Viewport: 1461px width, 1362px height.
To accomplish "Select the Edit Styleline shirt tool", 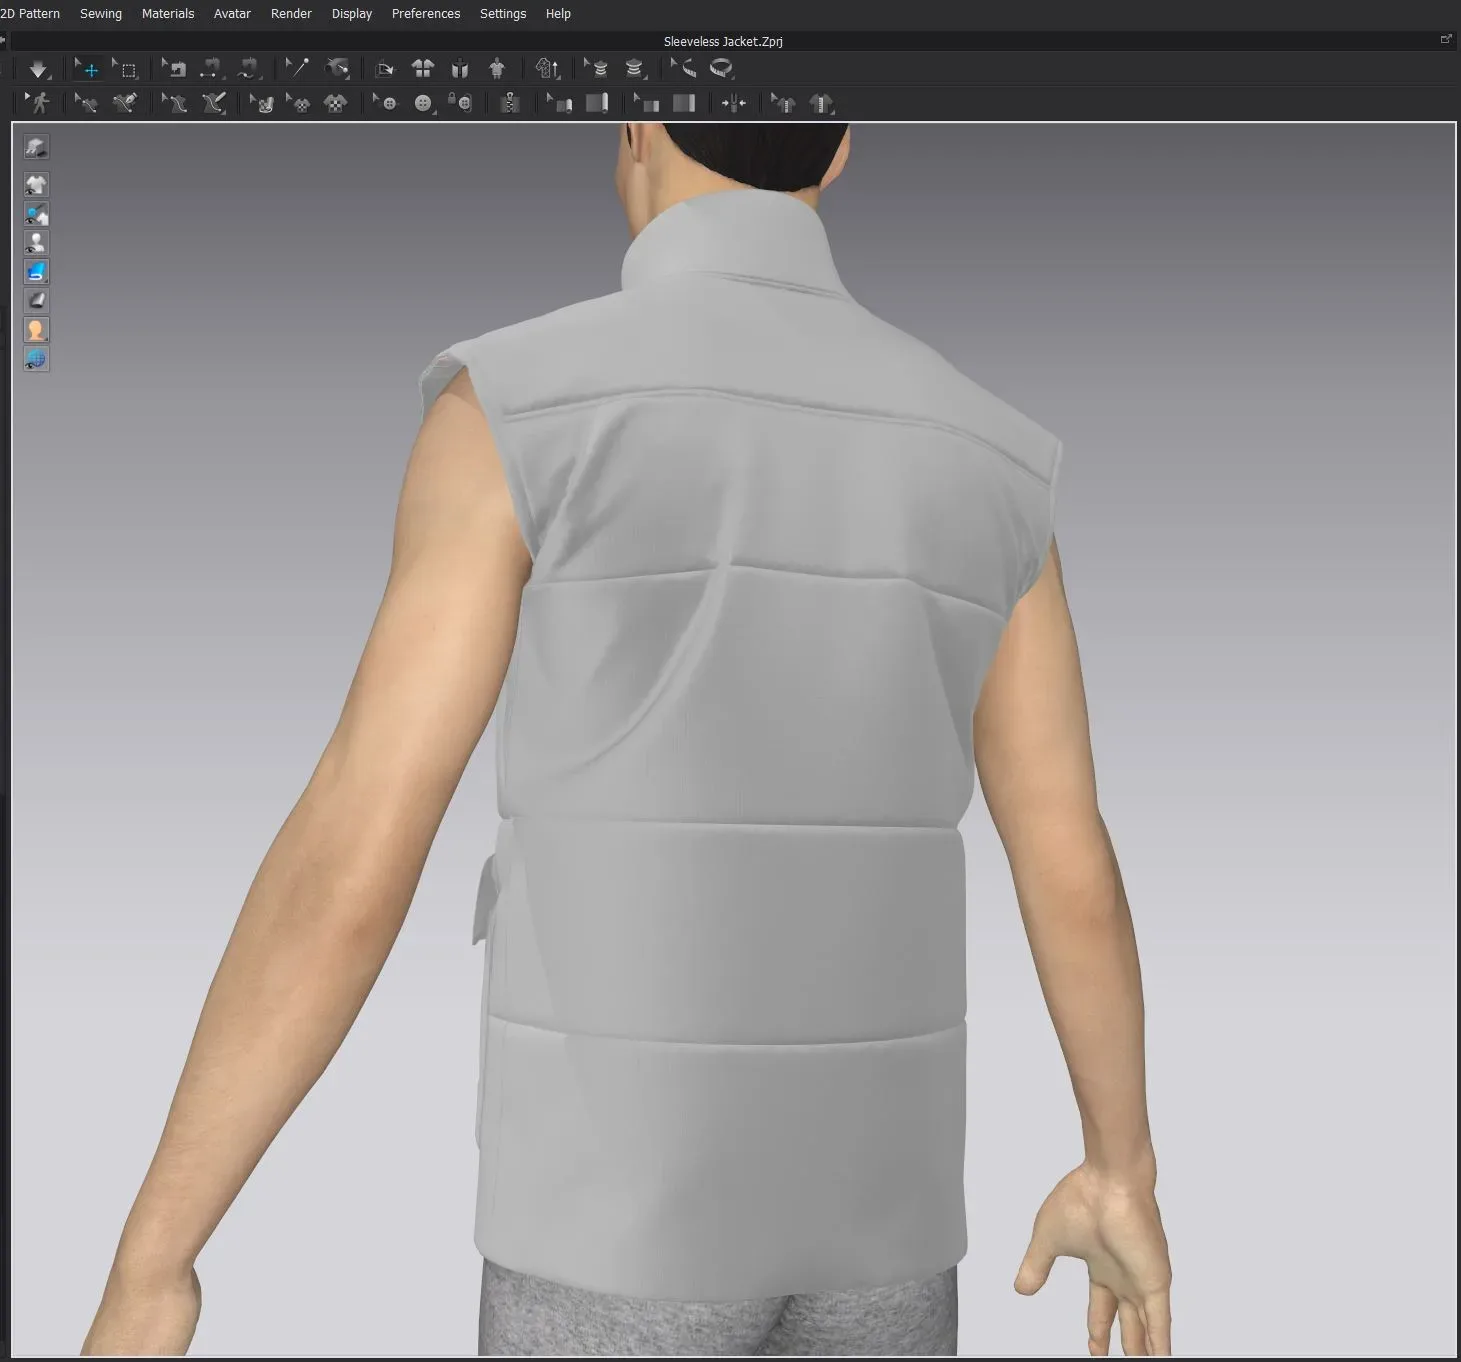I will [783, 103].
